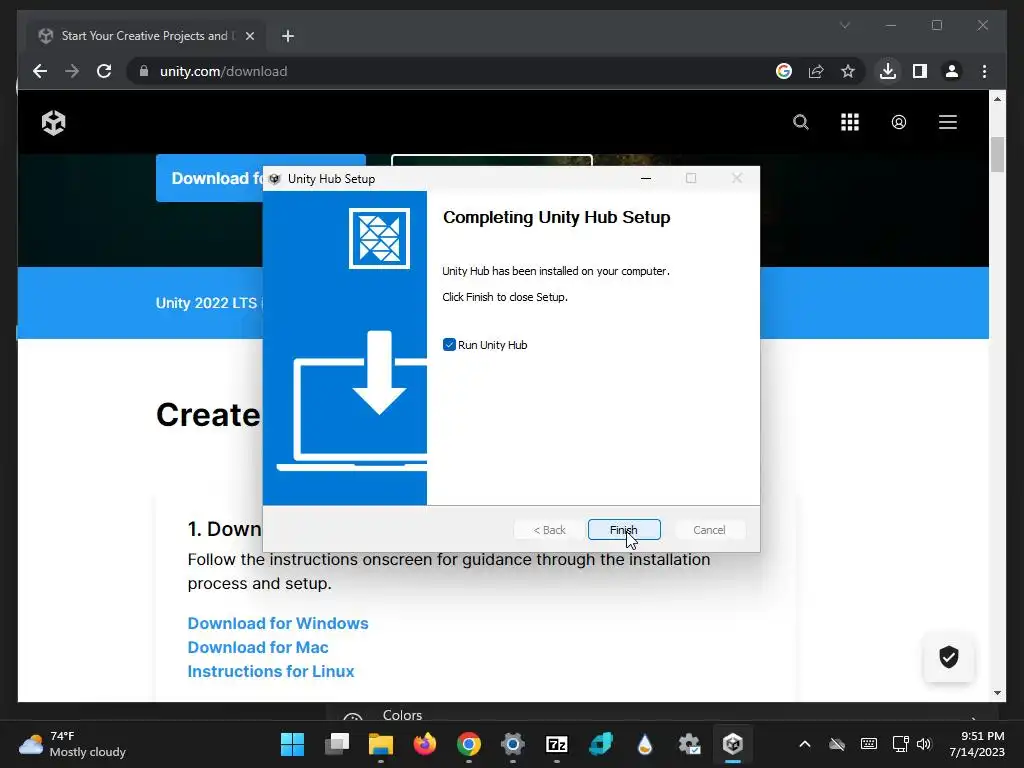Open Task View on the taskbar

[x=336, y=744]
